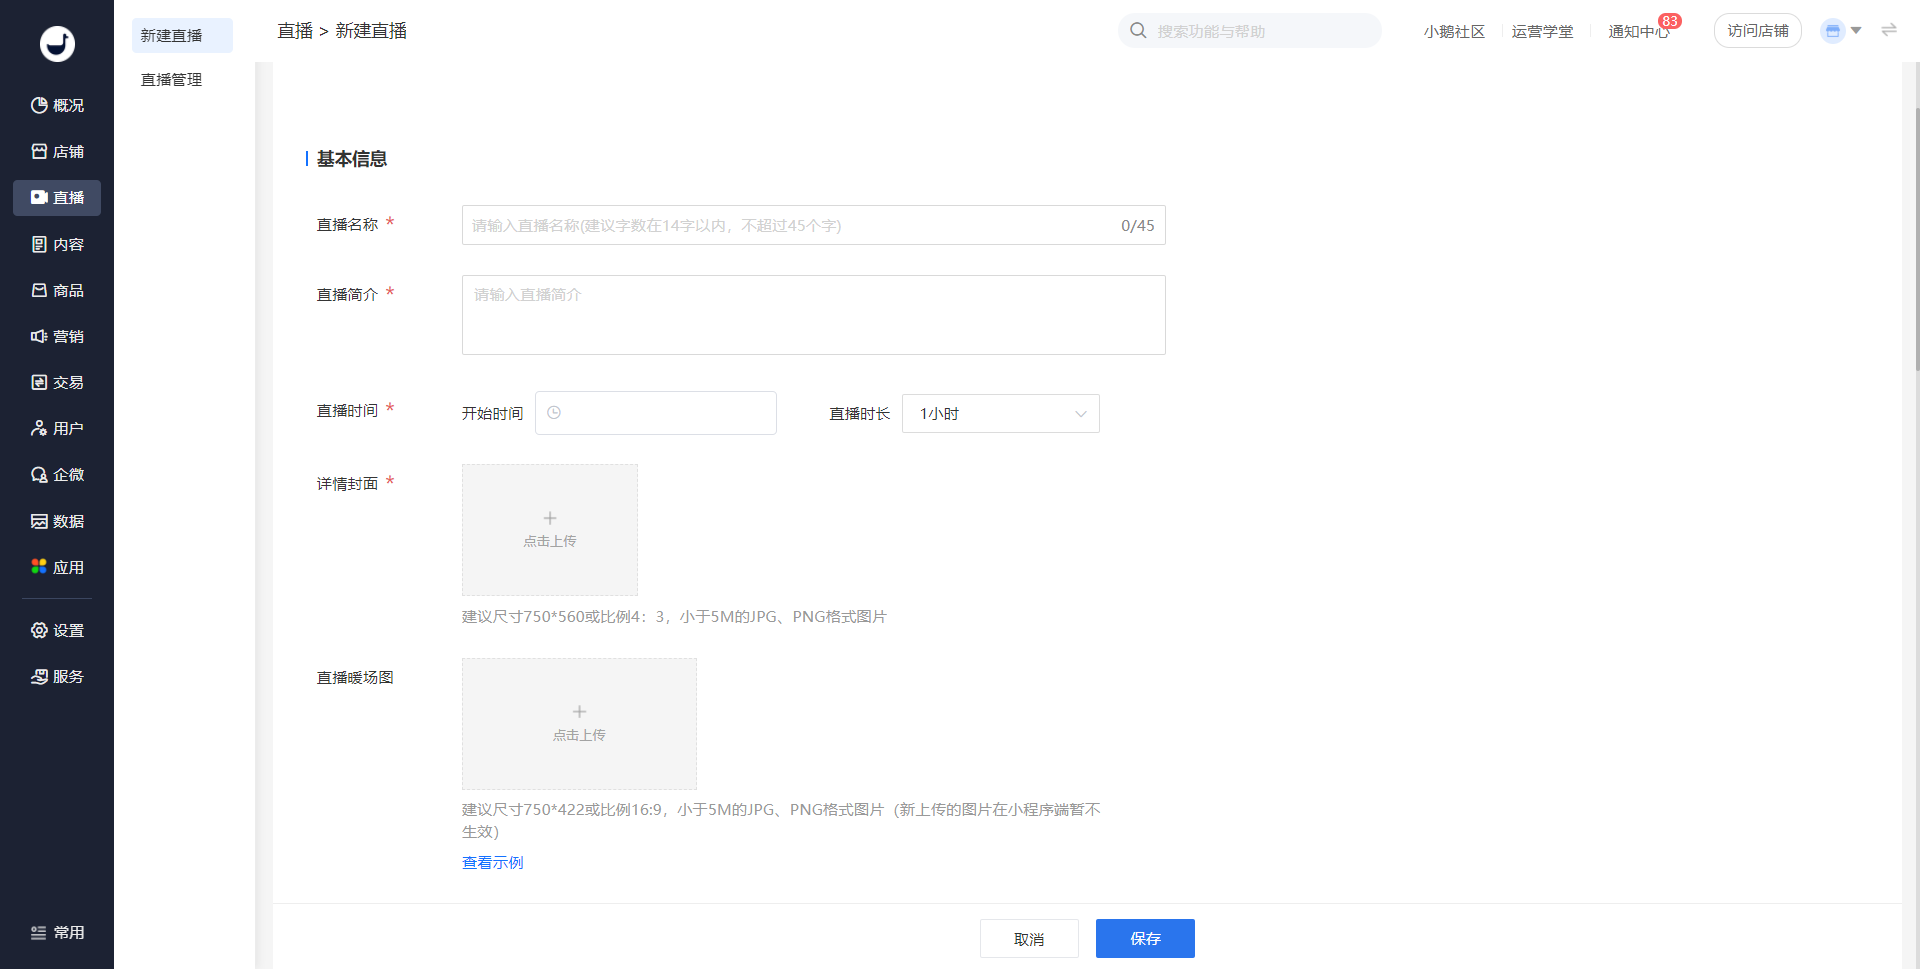Open the 设置 settings section
This screenshot has width=1920, height=969.
57,631
